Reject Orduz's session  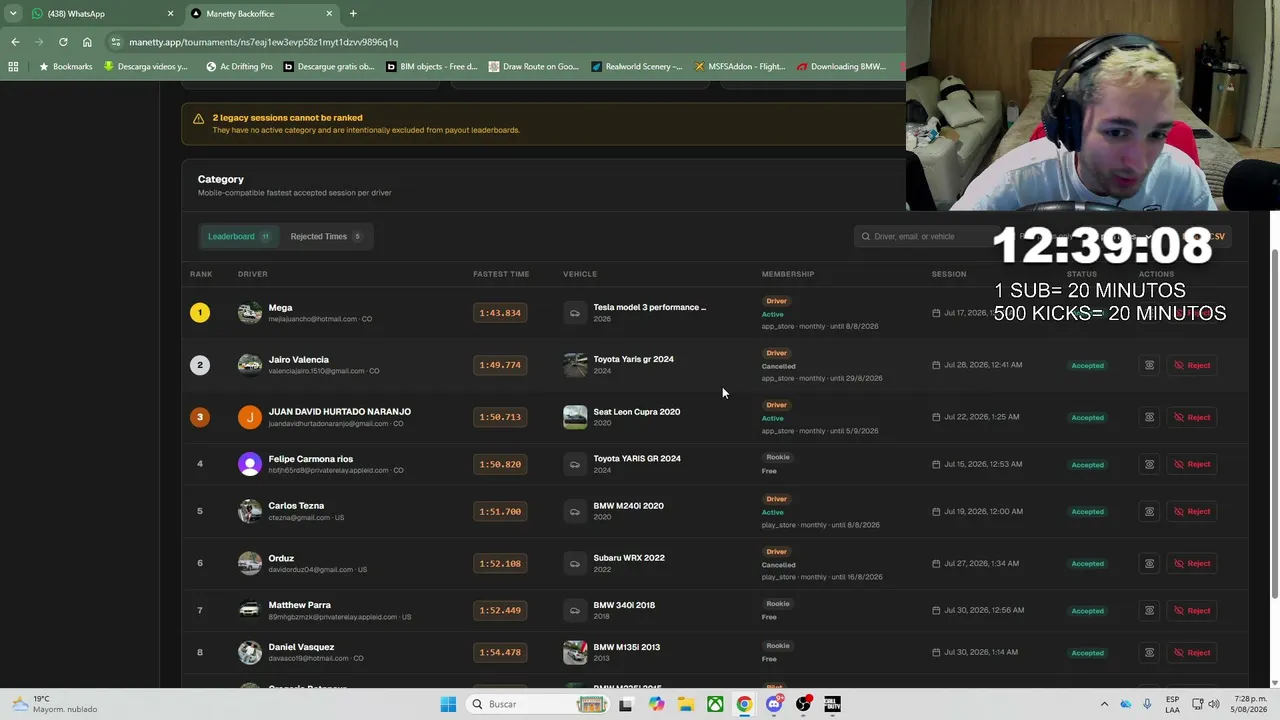coord(1192,563)
